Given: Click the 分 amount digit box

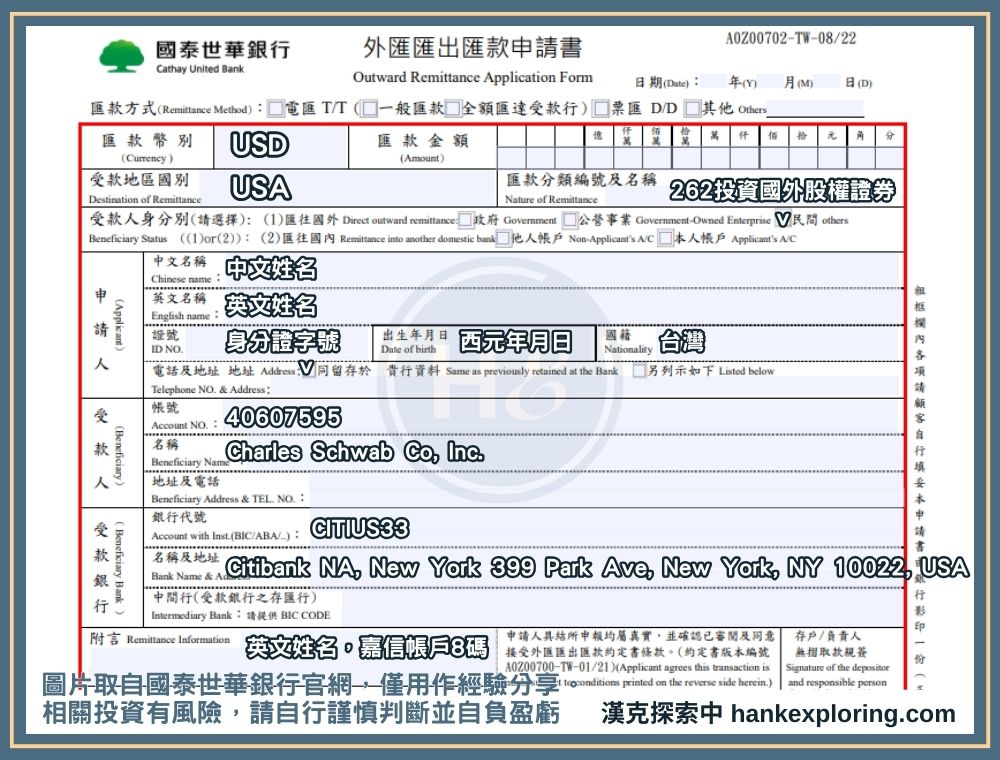Looking at the screenshot, I should click(x=890, y=157).
